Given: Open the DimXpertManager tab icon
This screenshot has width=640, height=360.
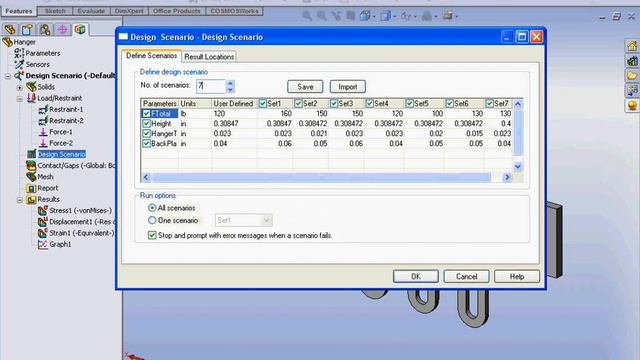Looking at the screenshot, I should (62, 29).
